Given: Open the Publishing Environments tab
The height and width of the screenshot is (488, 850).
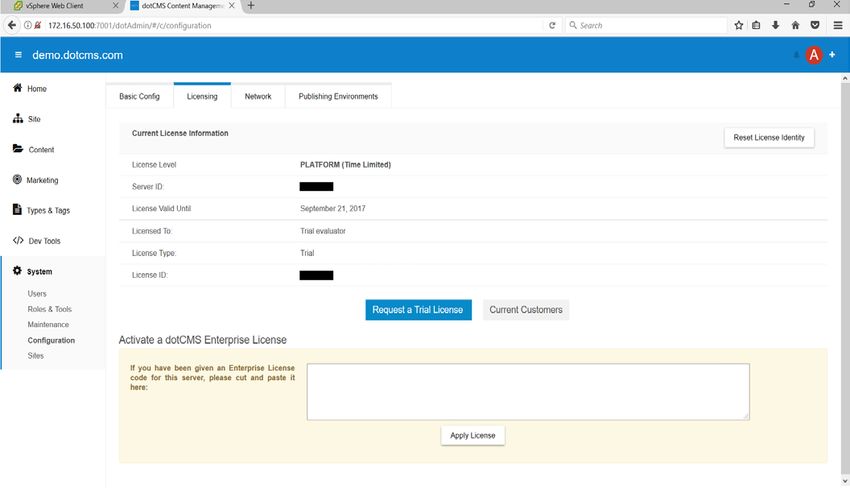Looking at the screenshot, I should (338, 96).
